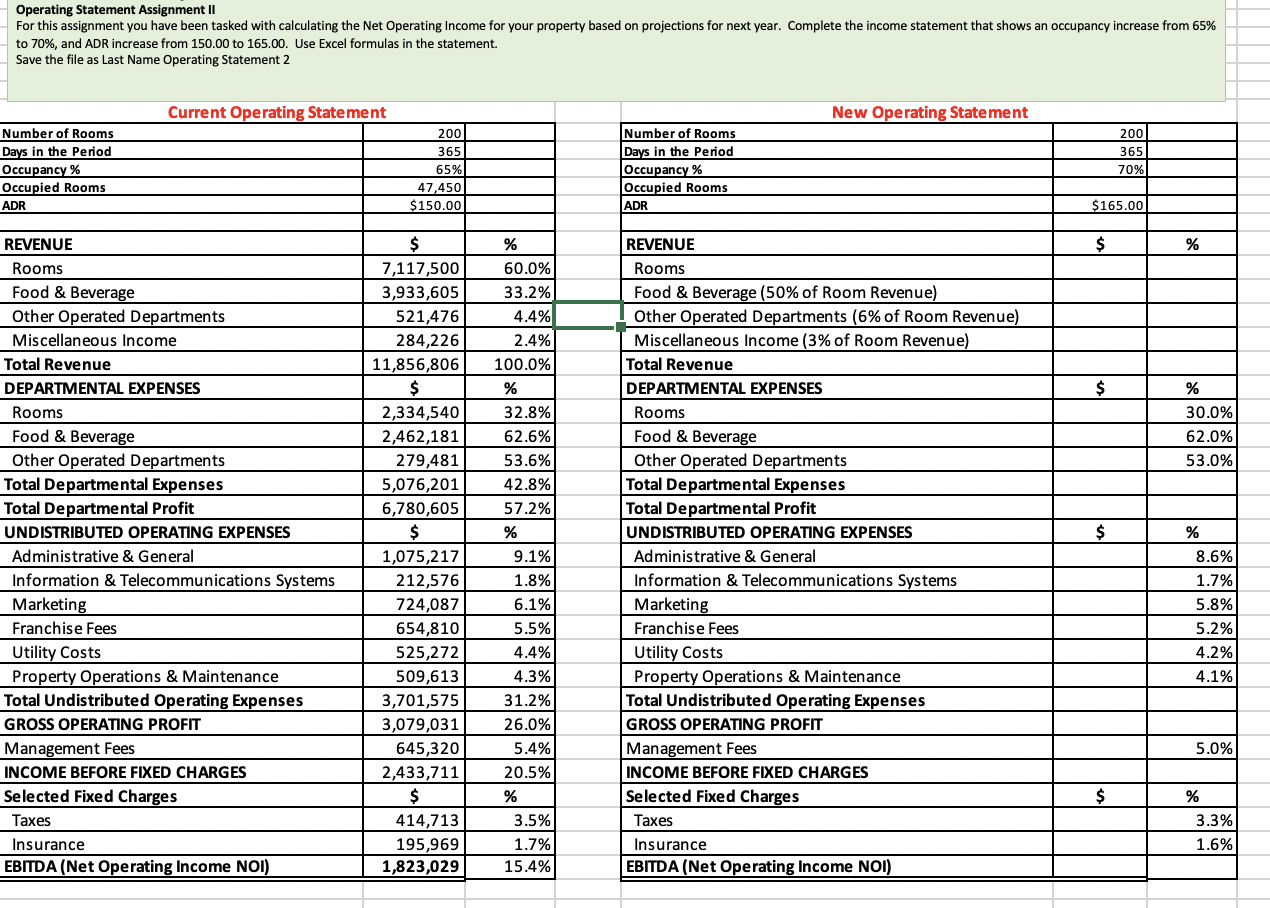Screen dimensions: 1270x908
Task: Click the 15.4% EBITDA percentage cell
Action: pos(508,866)
